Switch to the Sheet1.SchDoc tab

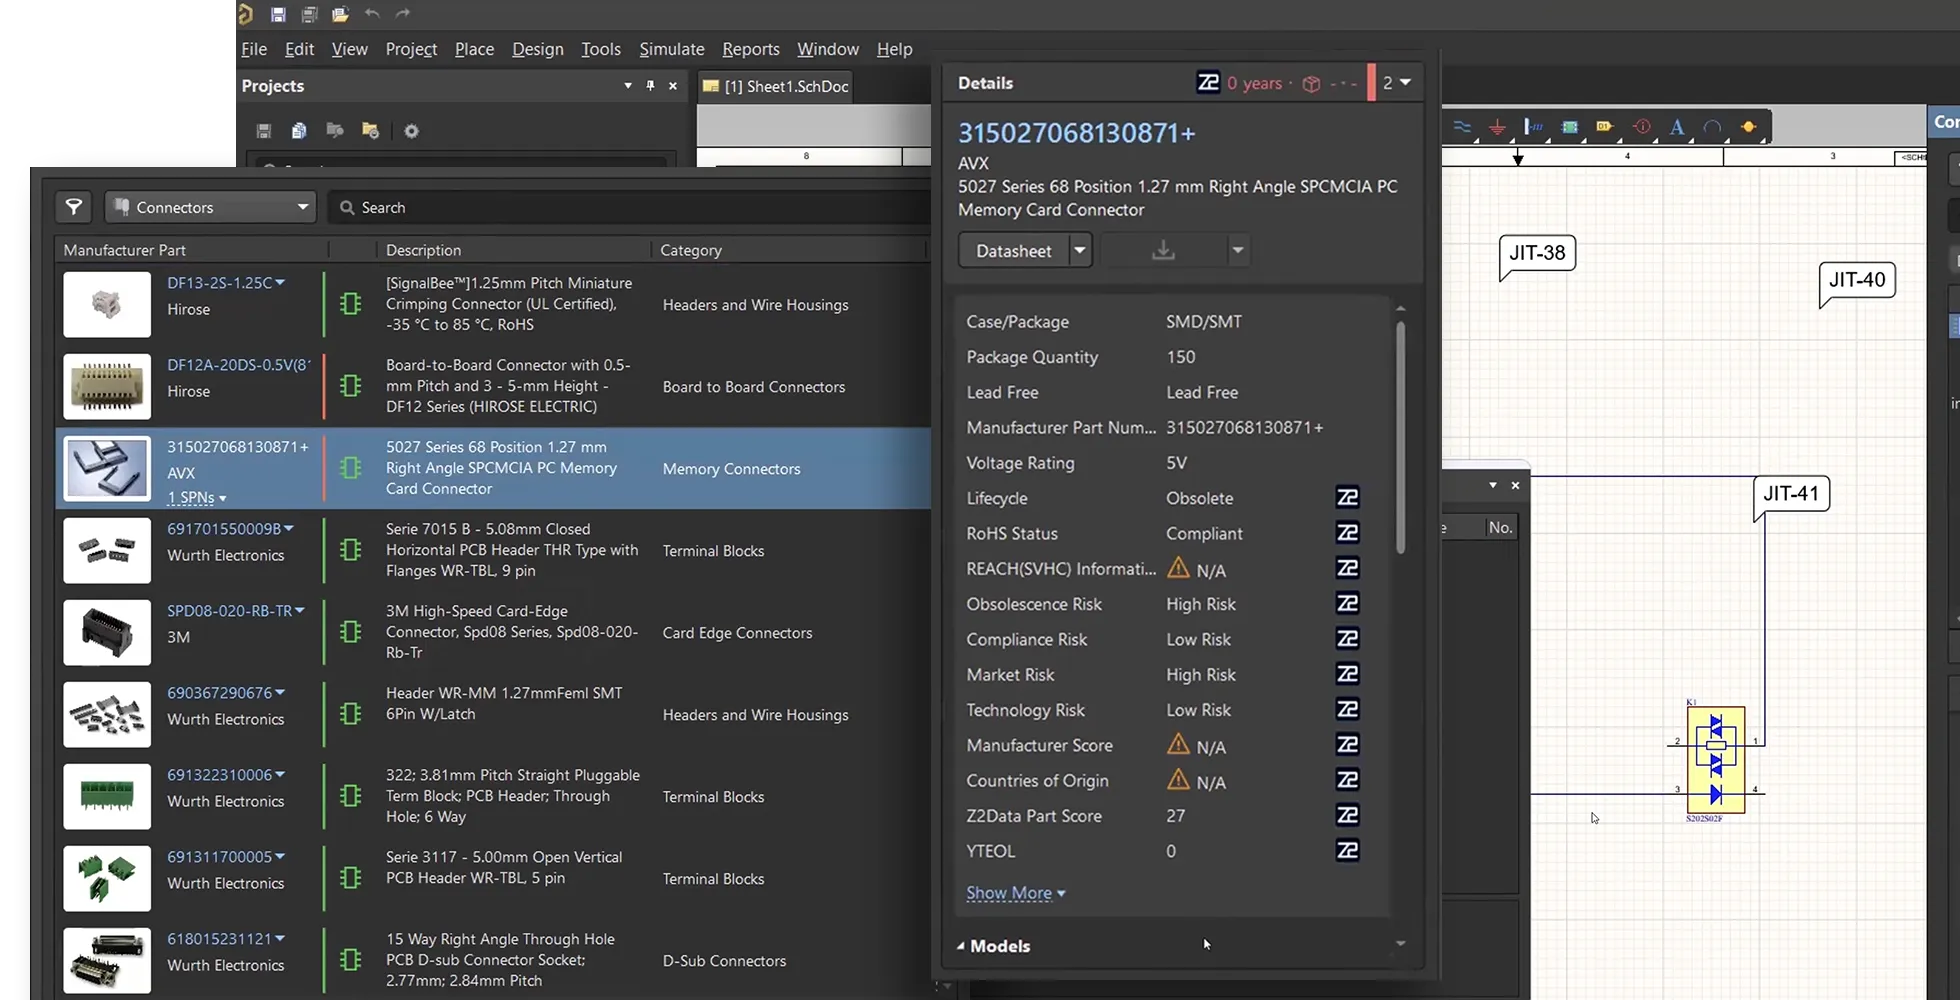pos(777,86)
